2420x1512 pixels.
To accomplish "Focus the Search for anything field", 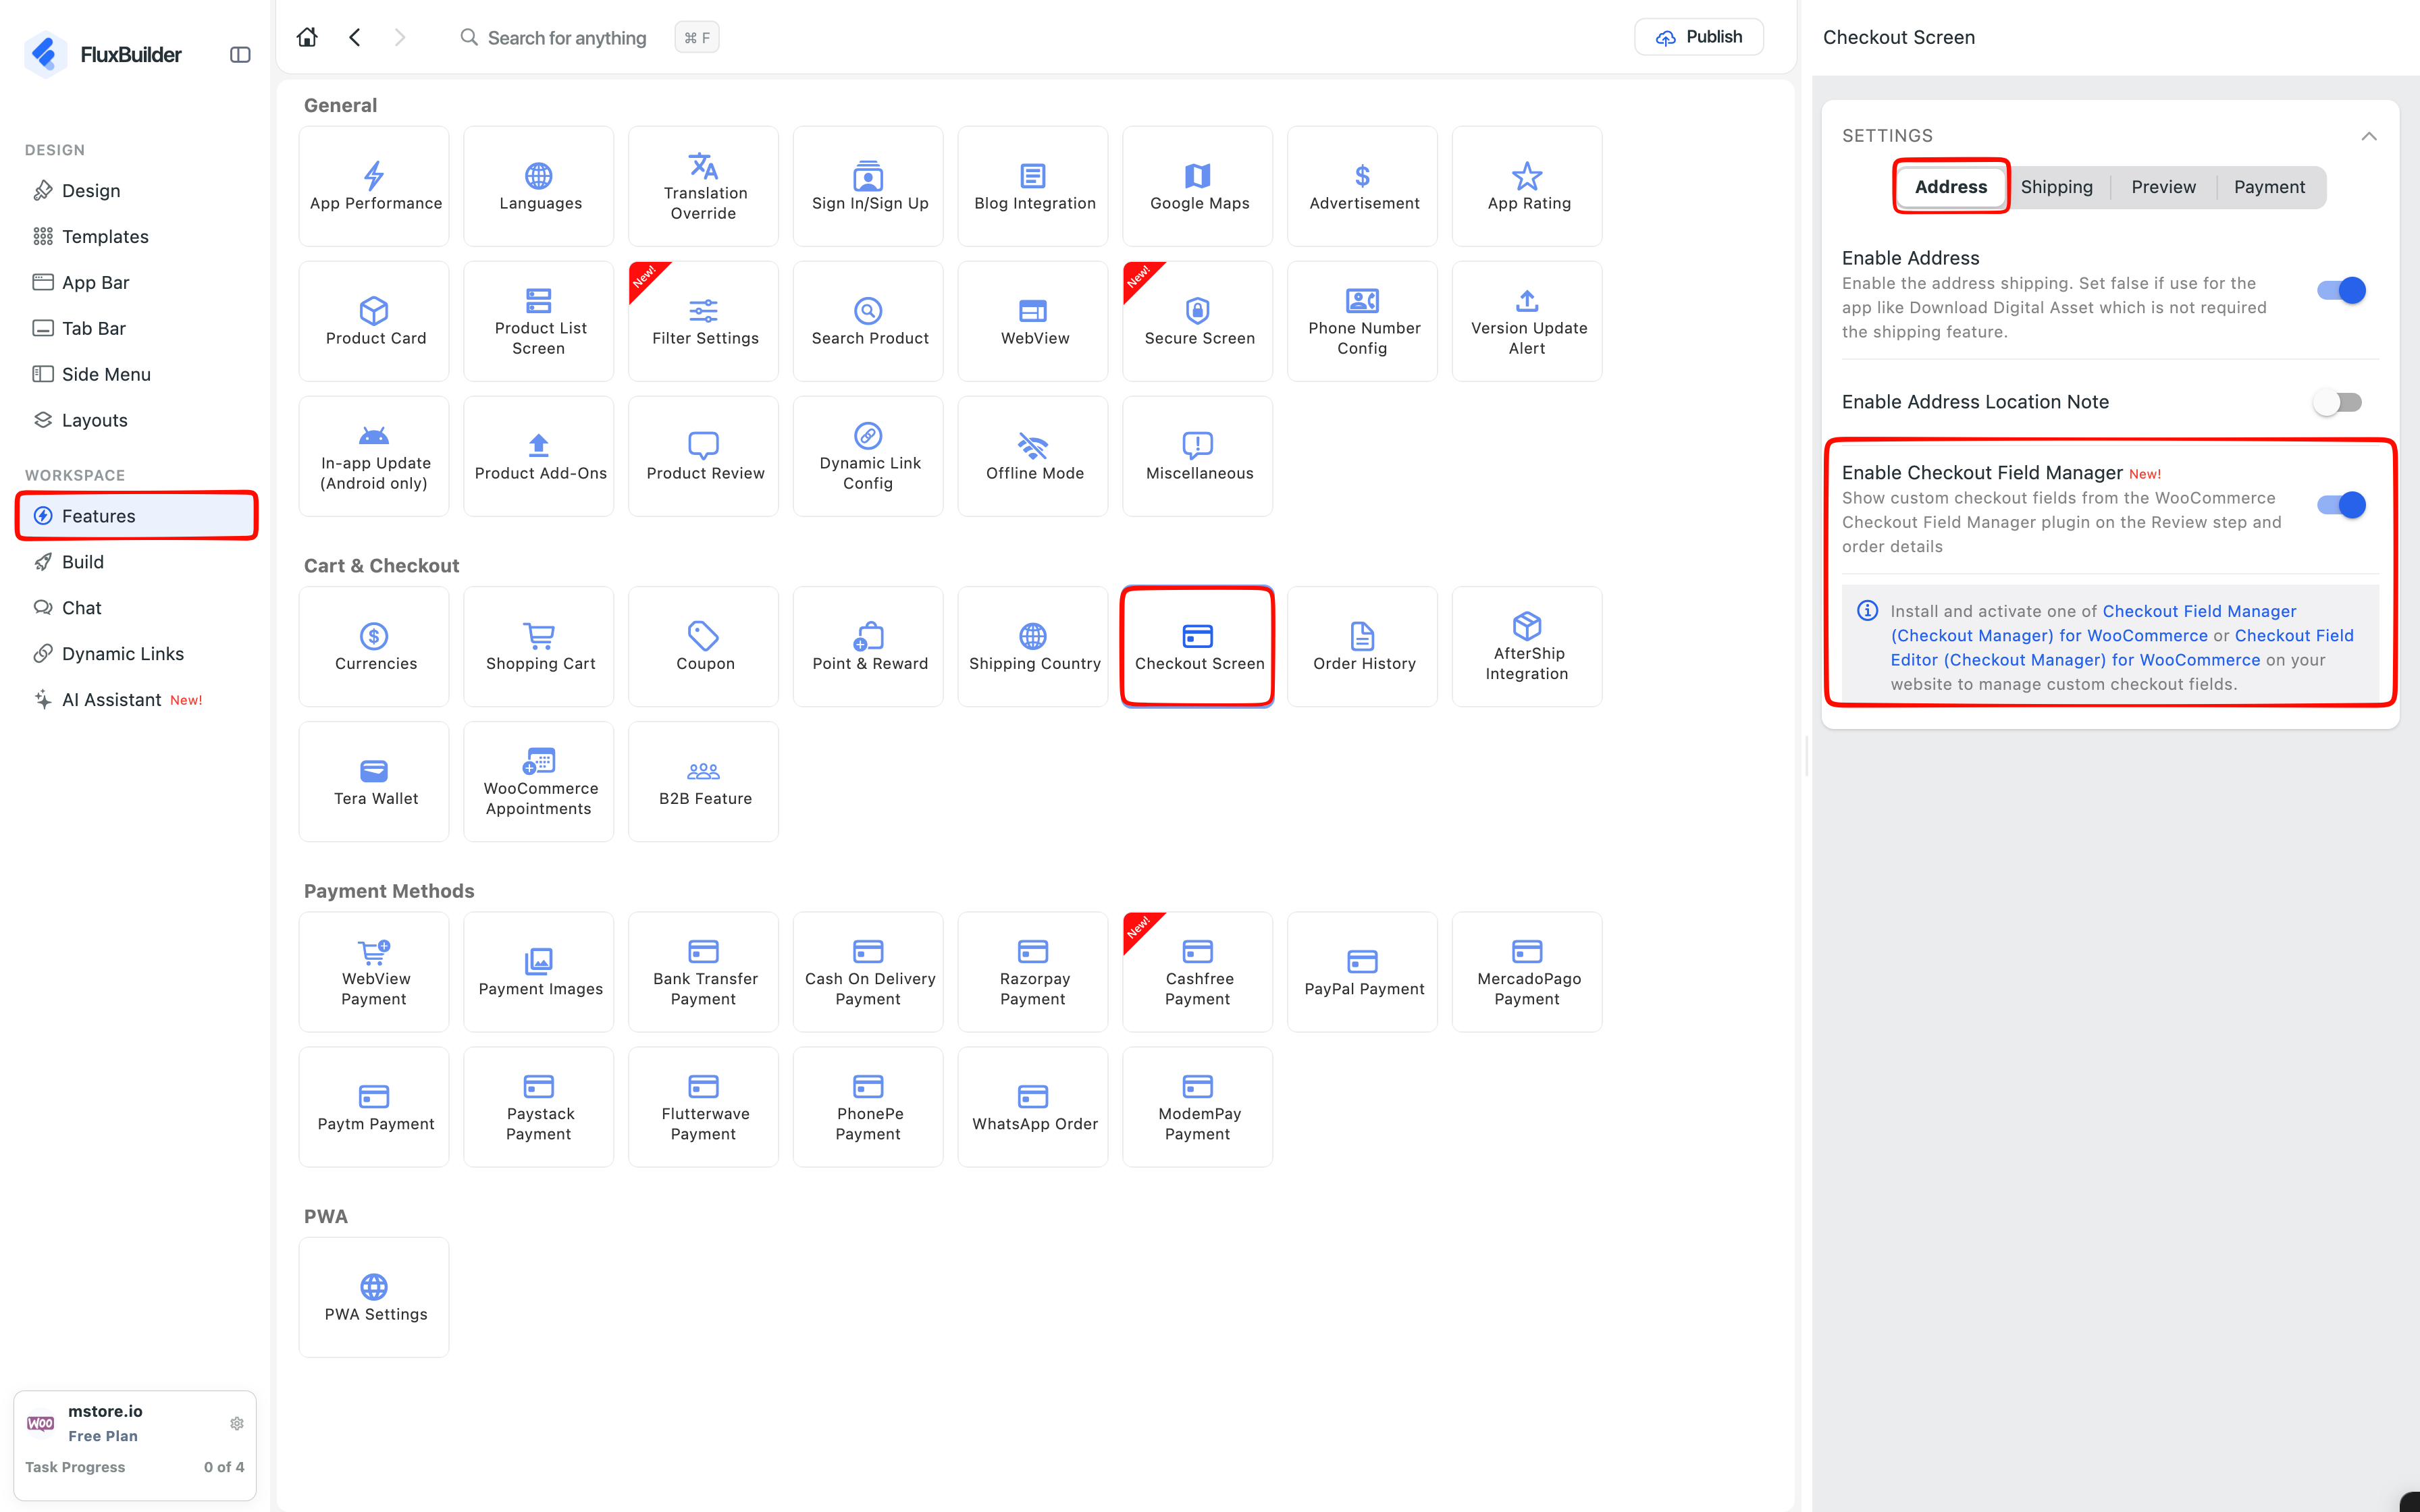I will point(567,38).
